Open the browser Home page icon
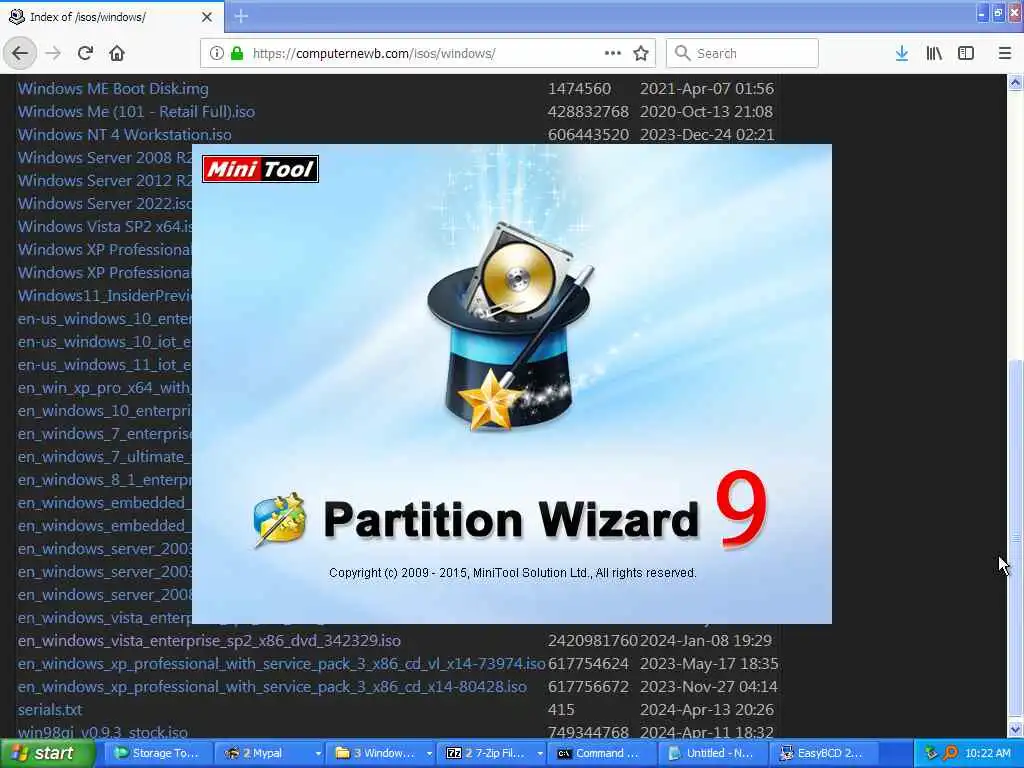Viewport: 1024px width, 768px height. pos(117,53)
